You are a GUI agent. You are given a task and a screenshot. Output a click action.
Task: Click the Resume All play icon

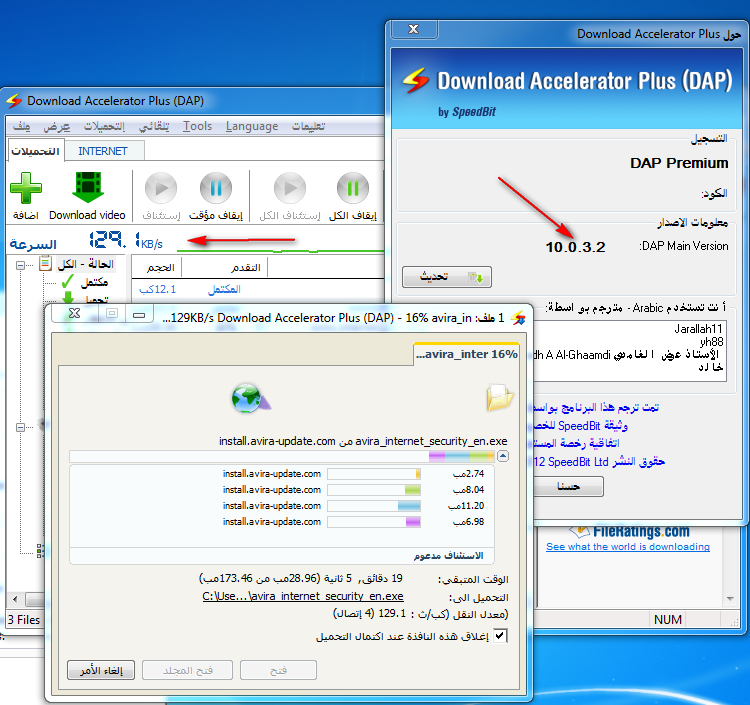click(x=290, y=188)
